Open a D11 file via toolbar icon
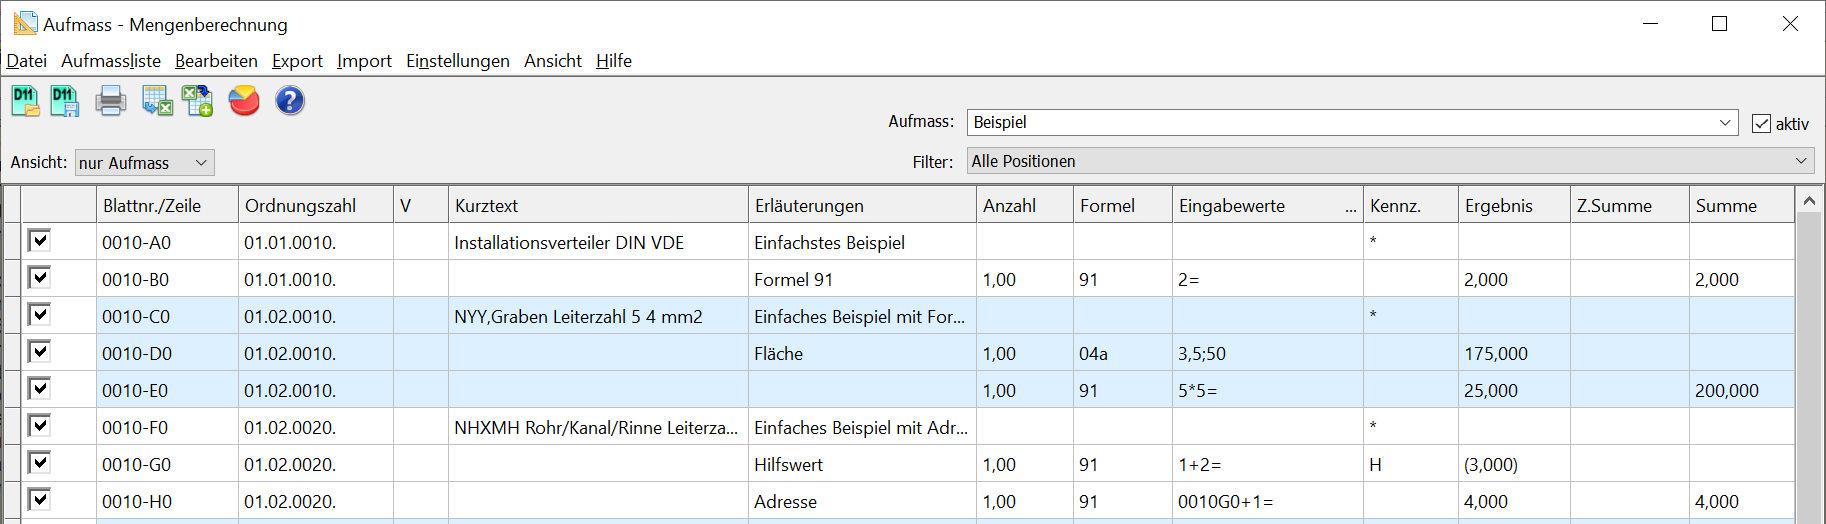The width and height of the screenshot is (1826, 524). coord(25,101)
